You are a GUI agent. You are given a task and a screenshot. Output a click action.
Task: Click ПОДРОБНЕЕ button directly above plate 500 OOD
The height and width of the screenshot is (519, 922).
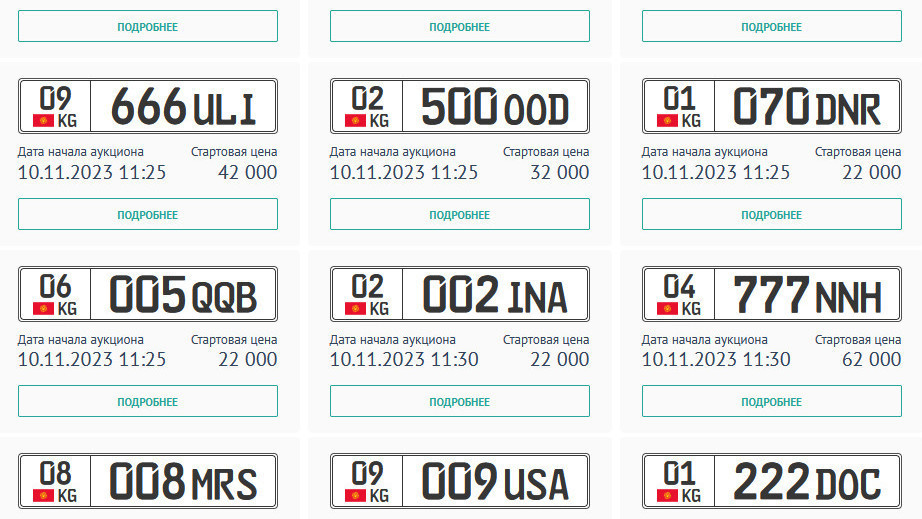click(460, 27)
